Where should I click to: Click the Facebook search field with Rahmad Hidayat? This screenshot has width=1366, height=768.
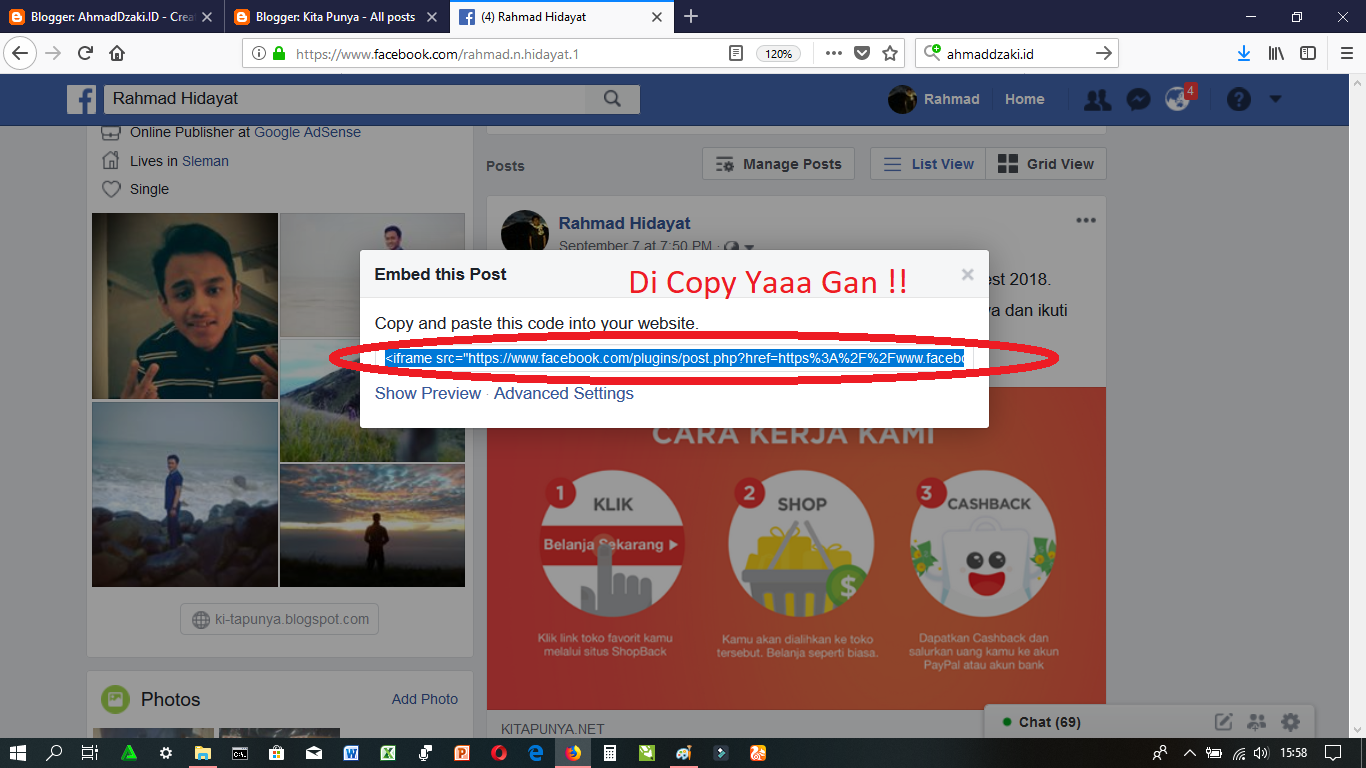(345, 99)
